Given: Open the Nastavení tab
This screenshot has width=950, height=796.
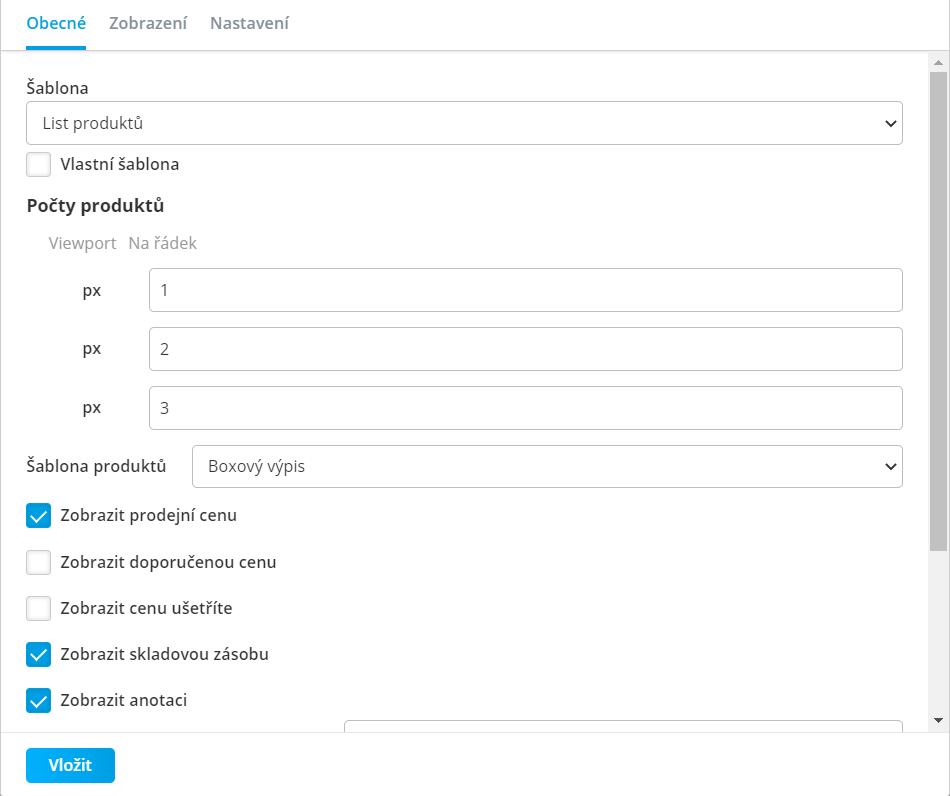Looking at the screenshot, I should [249, 23].
